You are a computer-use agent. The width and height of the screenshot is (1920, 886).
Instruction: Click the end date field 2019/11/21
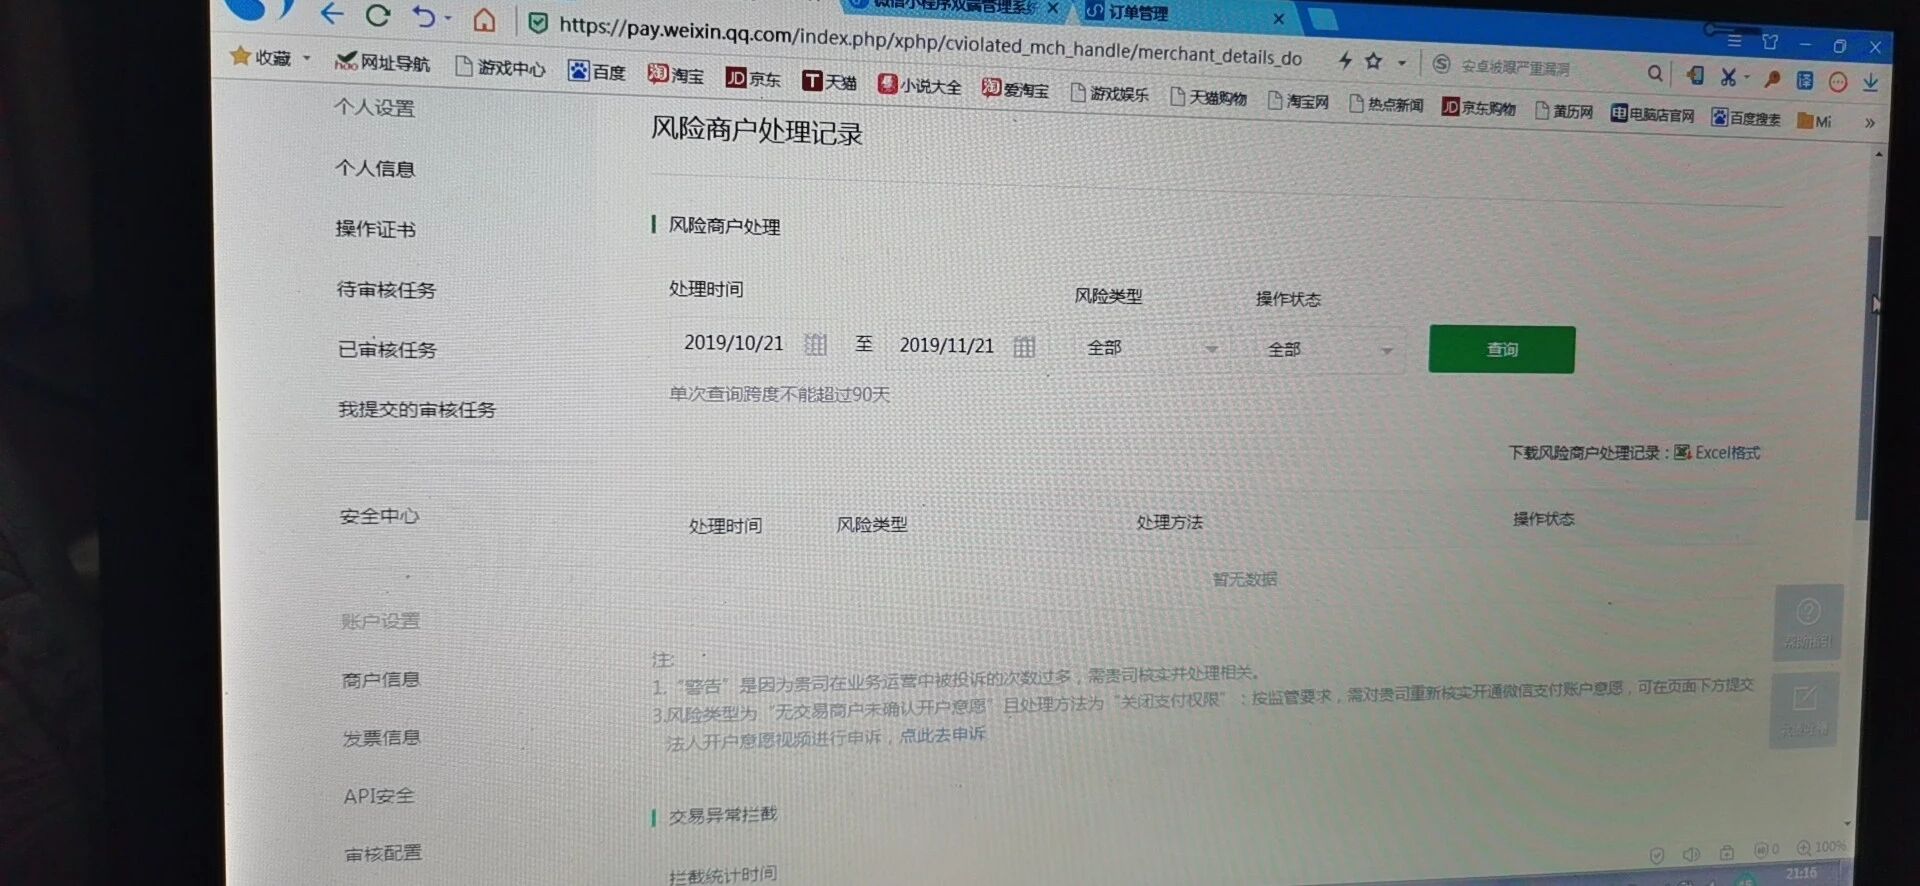pyautogui.click(x=946, y=346)
